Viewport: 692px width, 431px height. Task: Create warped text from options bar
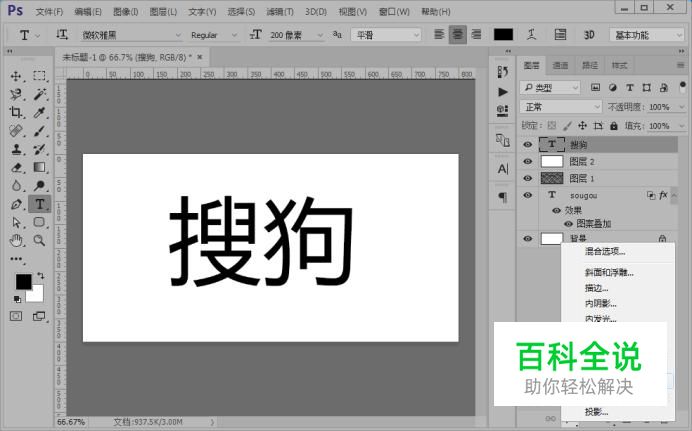531,34
